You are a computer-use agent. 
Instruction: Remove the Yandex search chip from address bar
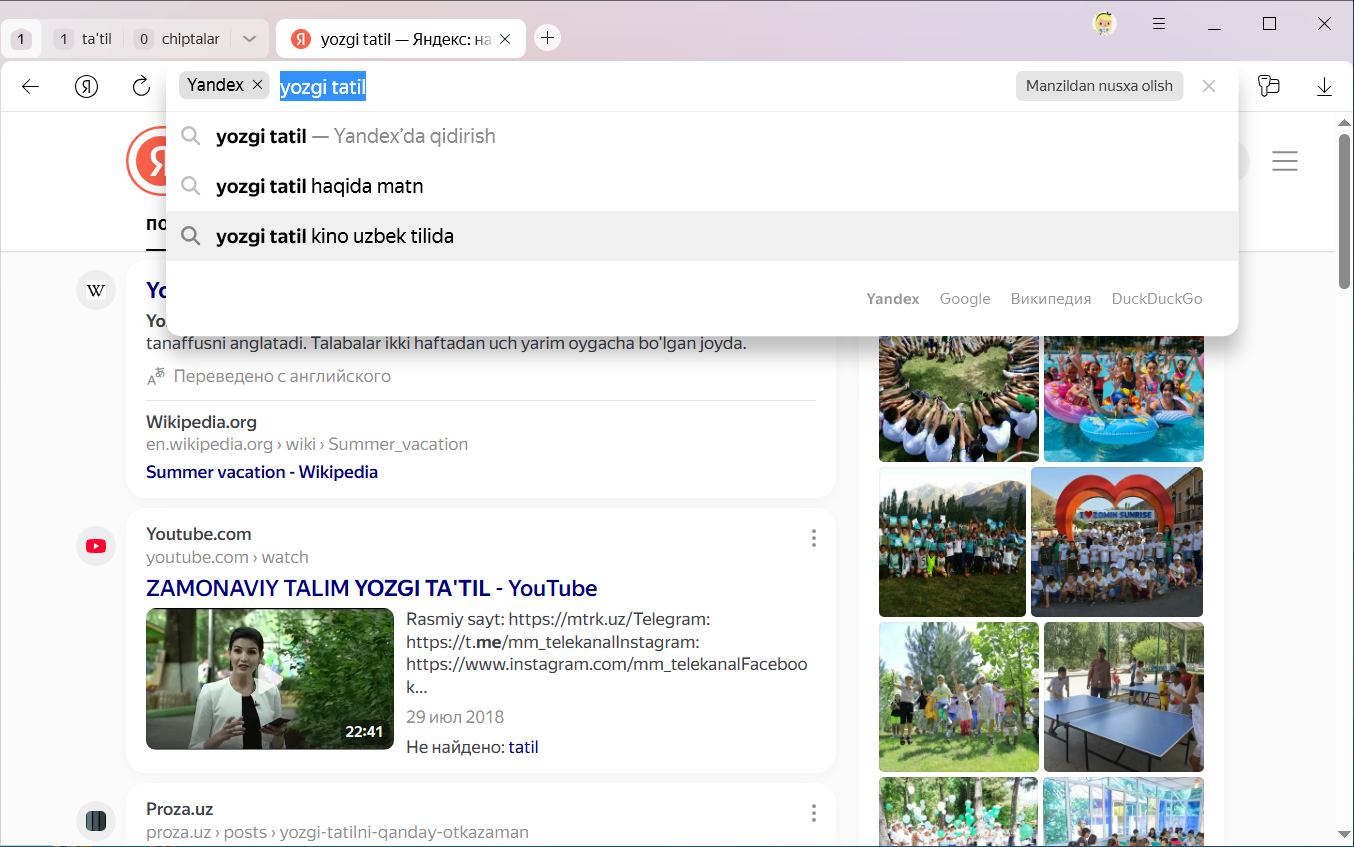tap(257, 86)
